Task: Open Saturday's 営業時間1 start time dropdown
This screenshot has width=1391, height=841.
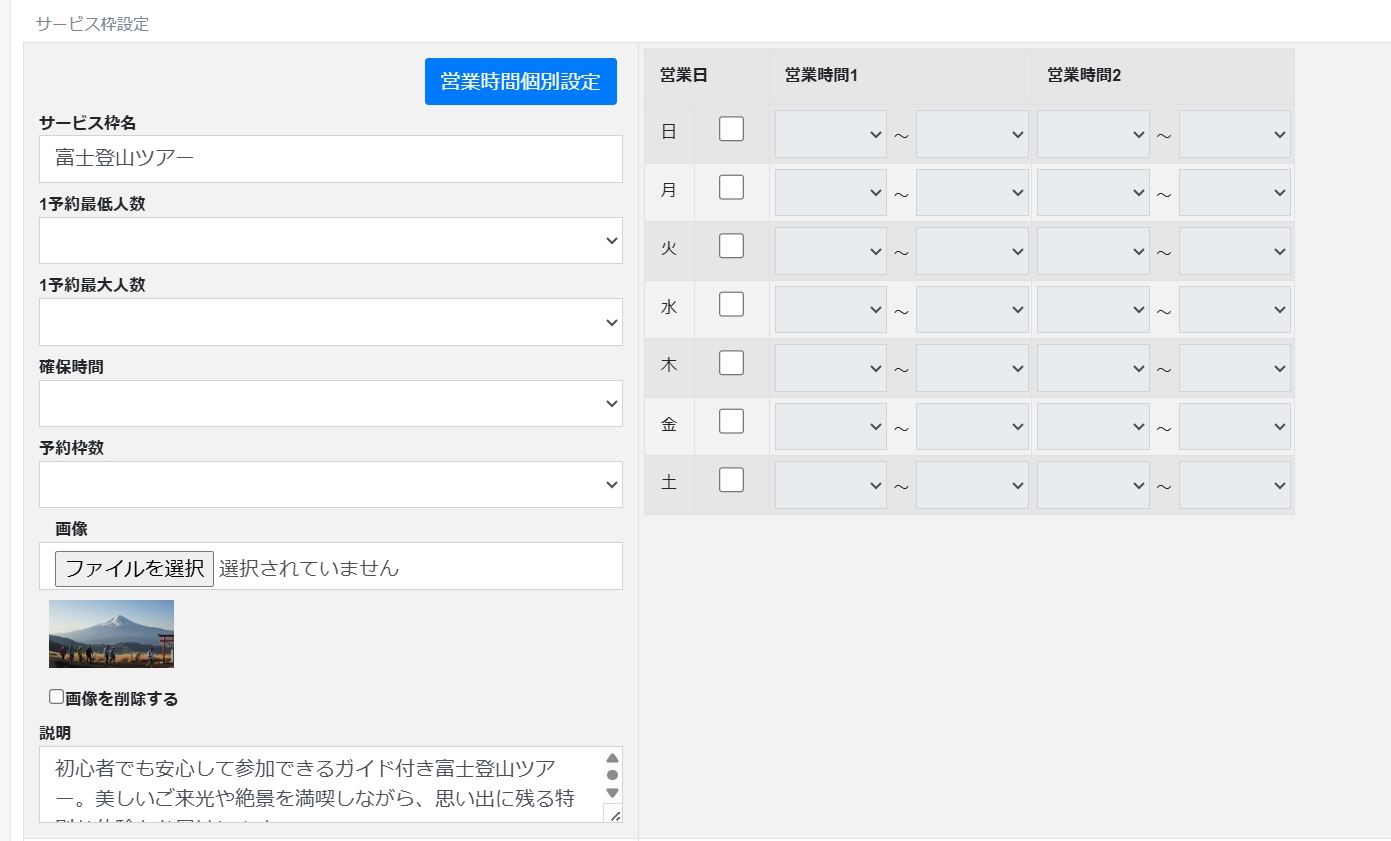Action: click(830, 484)
